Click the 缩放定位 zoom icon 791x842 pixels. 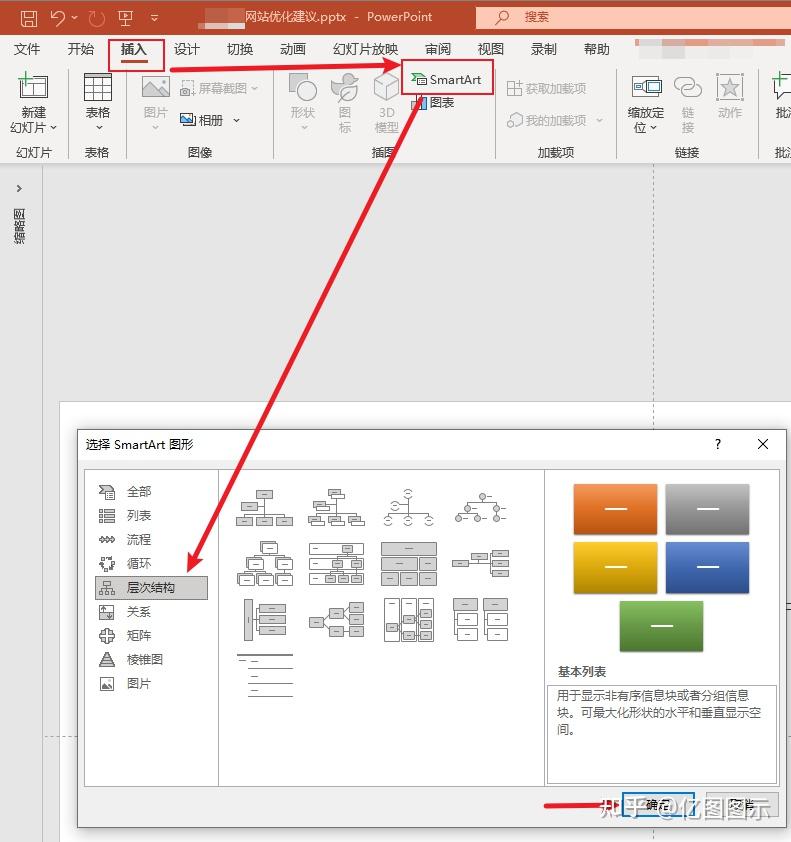[646, 87]
